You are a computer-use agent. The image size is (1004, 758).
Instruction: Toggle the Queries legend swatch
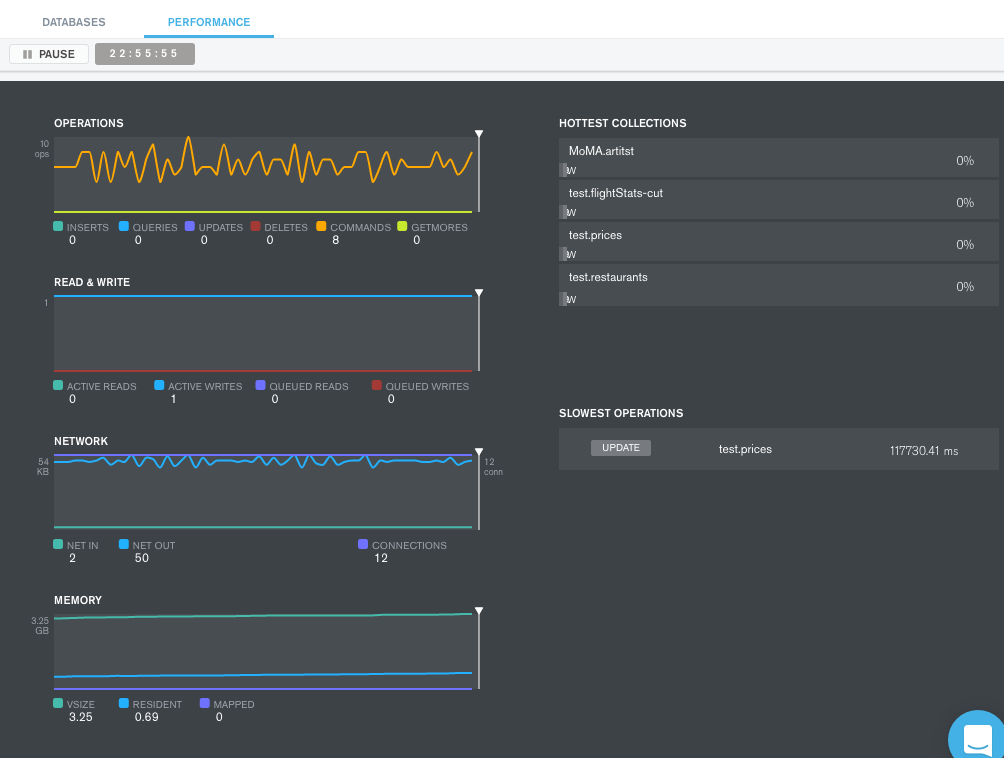tap(124, 227)
